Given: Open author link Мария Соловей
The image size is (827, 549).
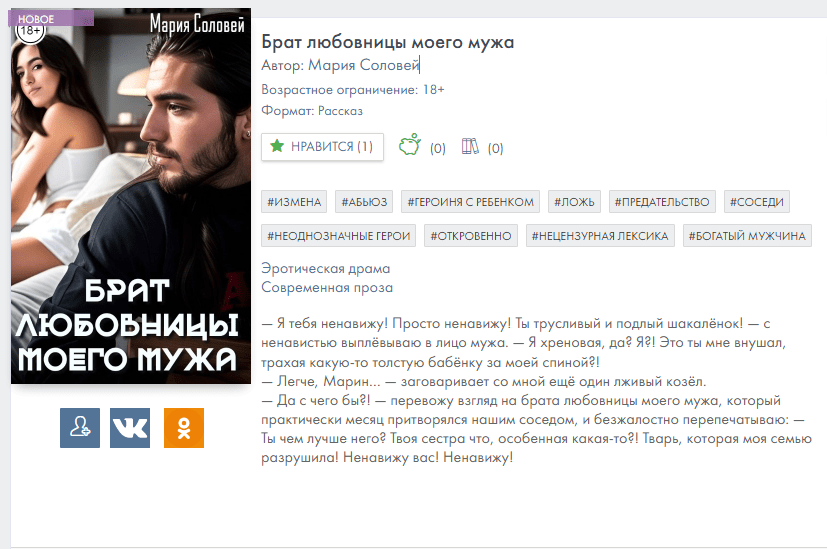Looking at the screenshot, I should (363, 65).
